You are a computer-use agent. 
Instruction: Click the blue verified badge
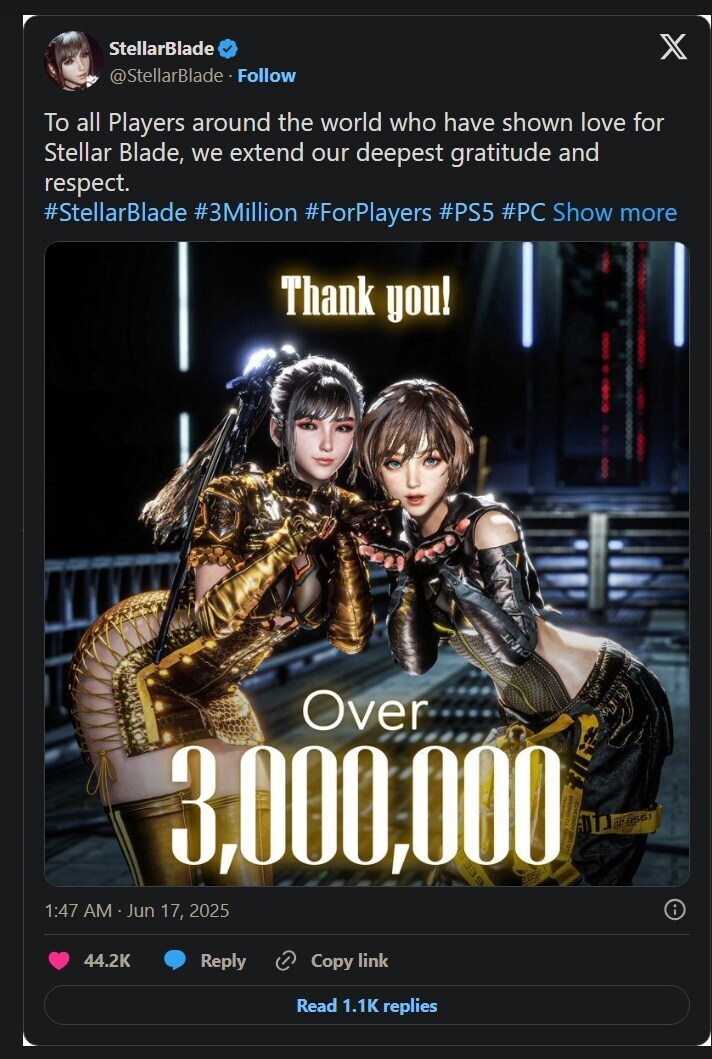point(228,49)
